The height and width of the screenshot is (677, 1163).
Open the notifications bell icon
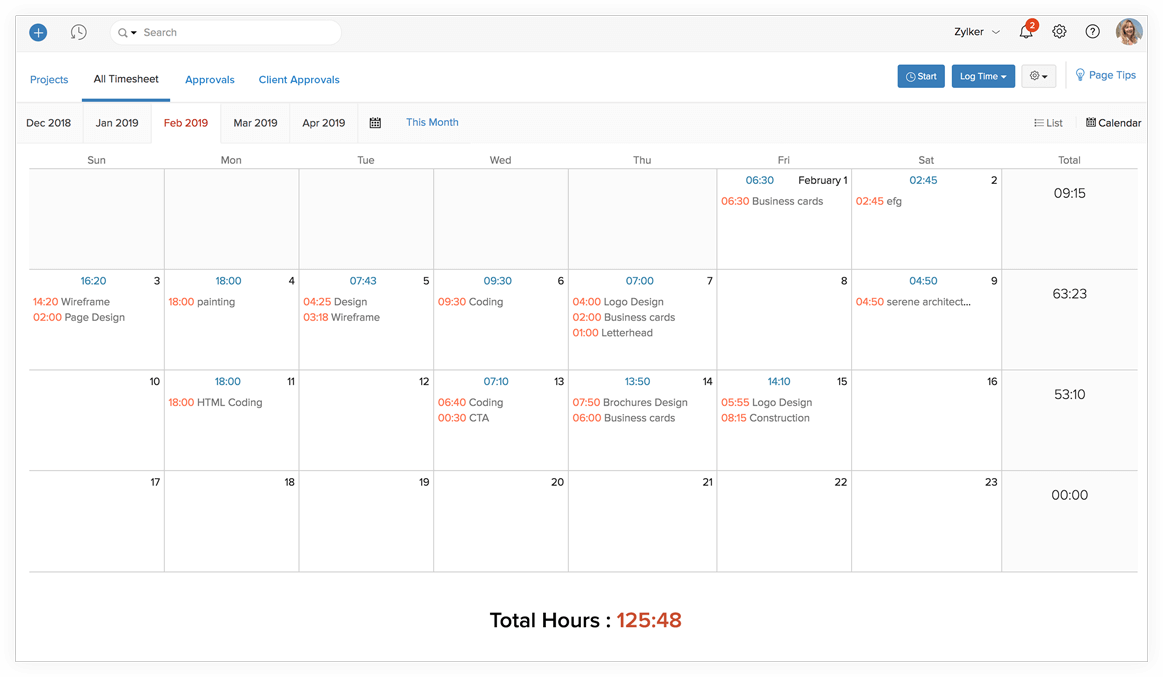tap(1027, 31)
